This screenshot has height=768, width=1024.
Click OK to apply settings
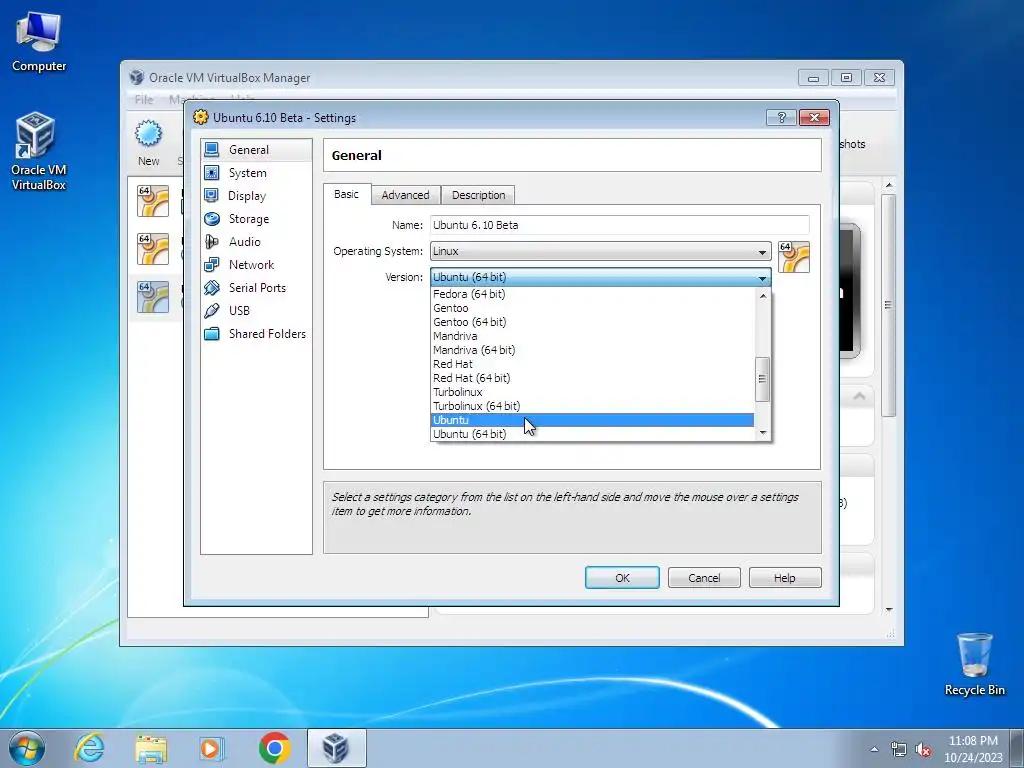pyautogui.click(x=622, y=578)
